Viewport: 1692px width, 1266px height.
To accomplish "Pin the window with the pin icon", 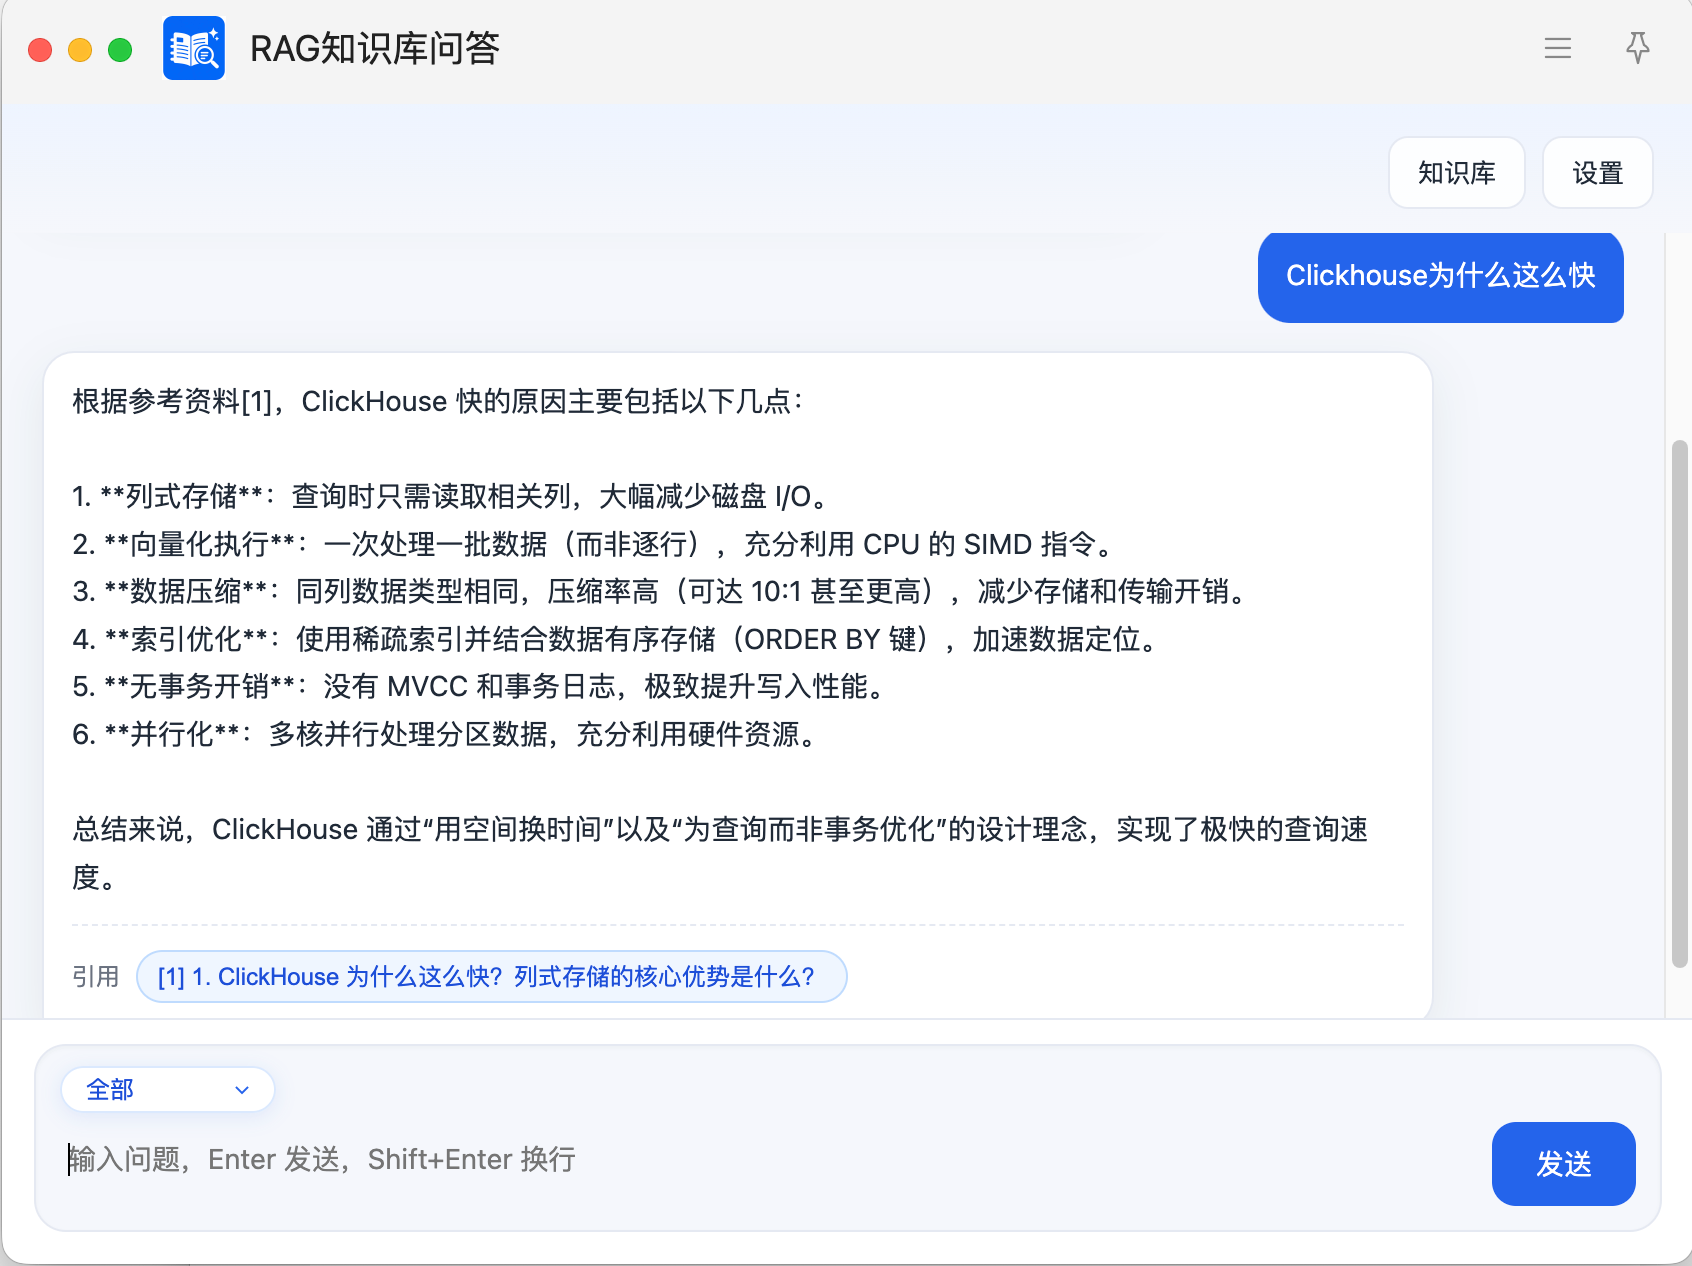I will tap(1637, 48).
